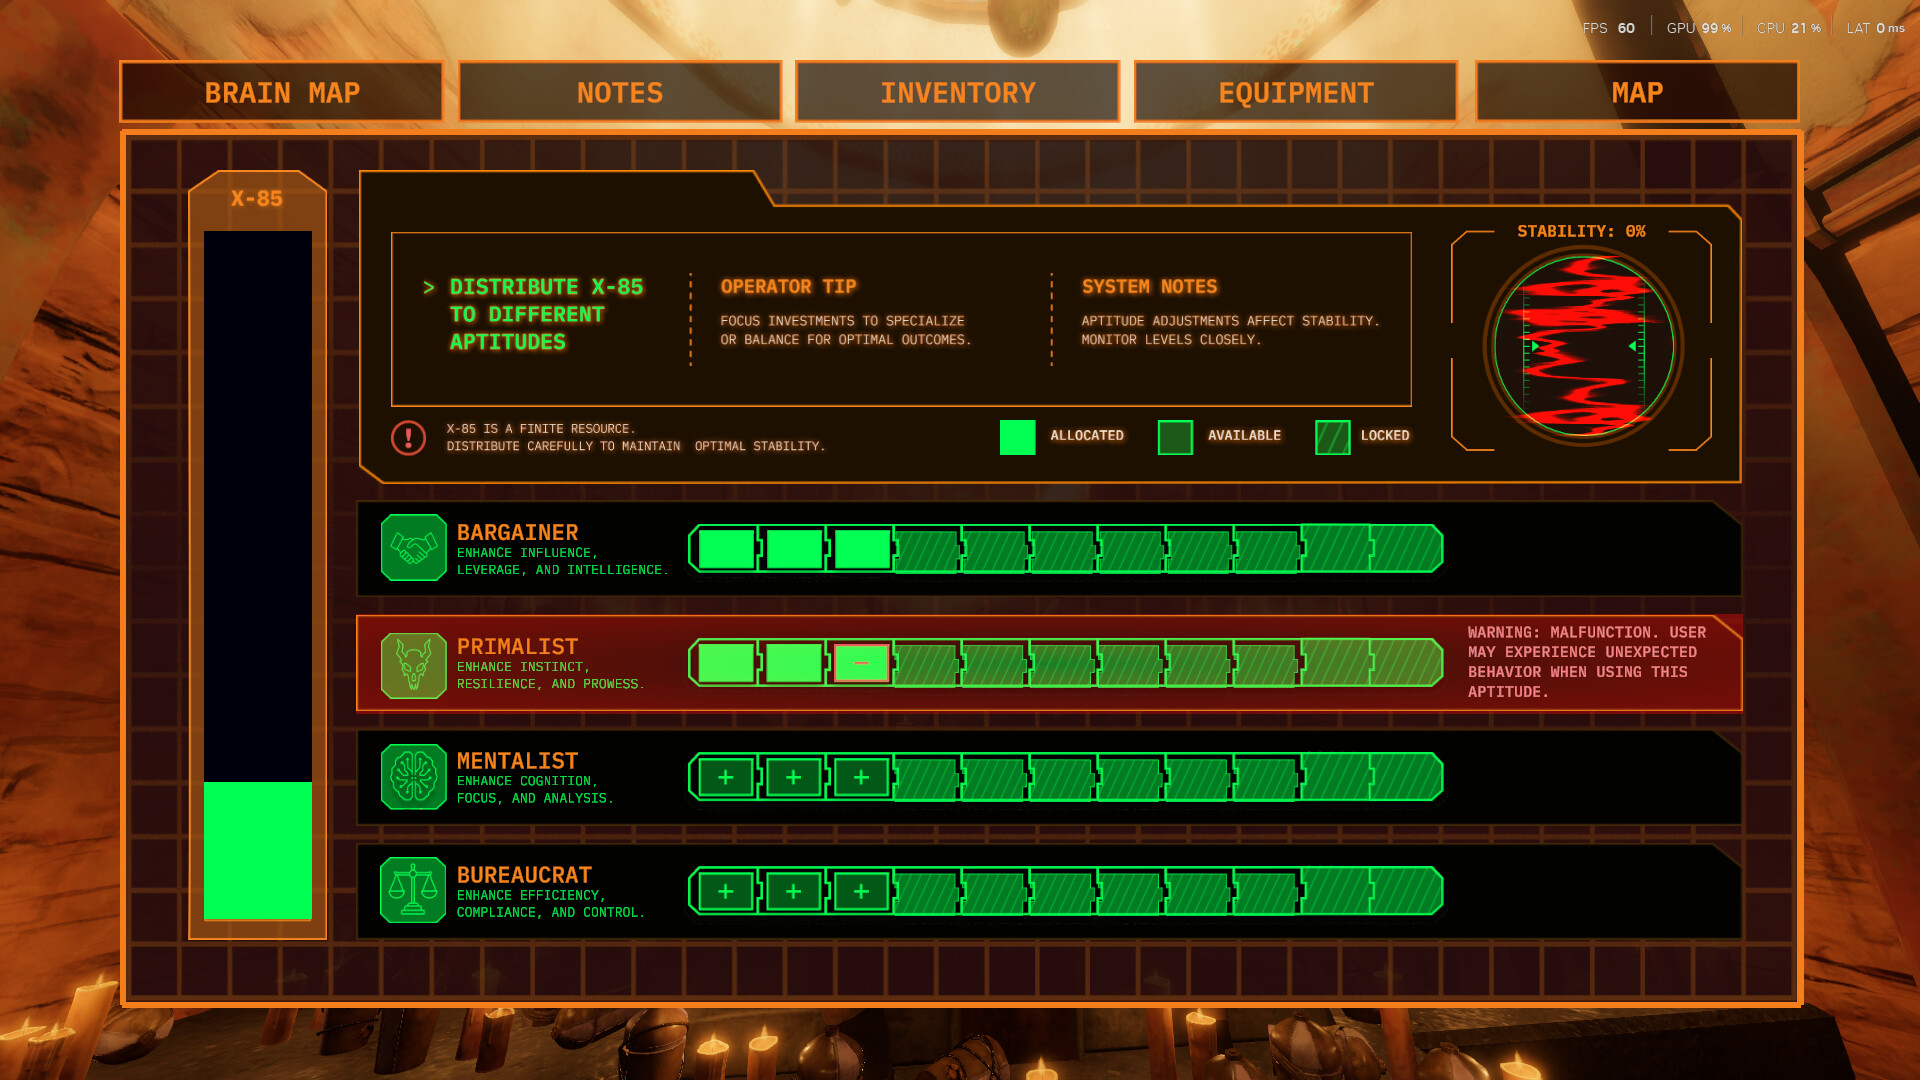Select the Bureaucrat scales icon
Screen dimensions: 1920x1080
click(x=413, y=890)
